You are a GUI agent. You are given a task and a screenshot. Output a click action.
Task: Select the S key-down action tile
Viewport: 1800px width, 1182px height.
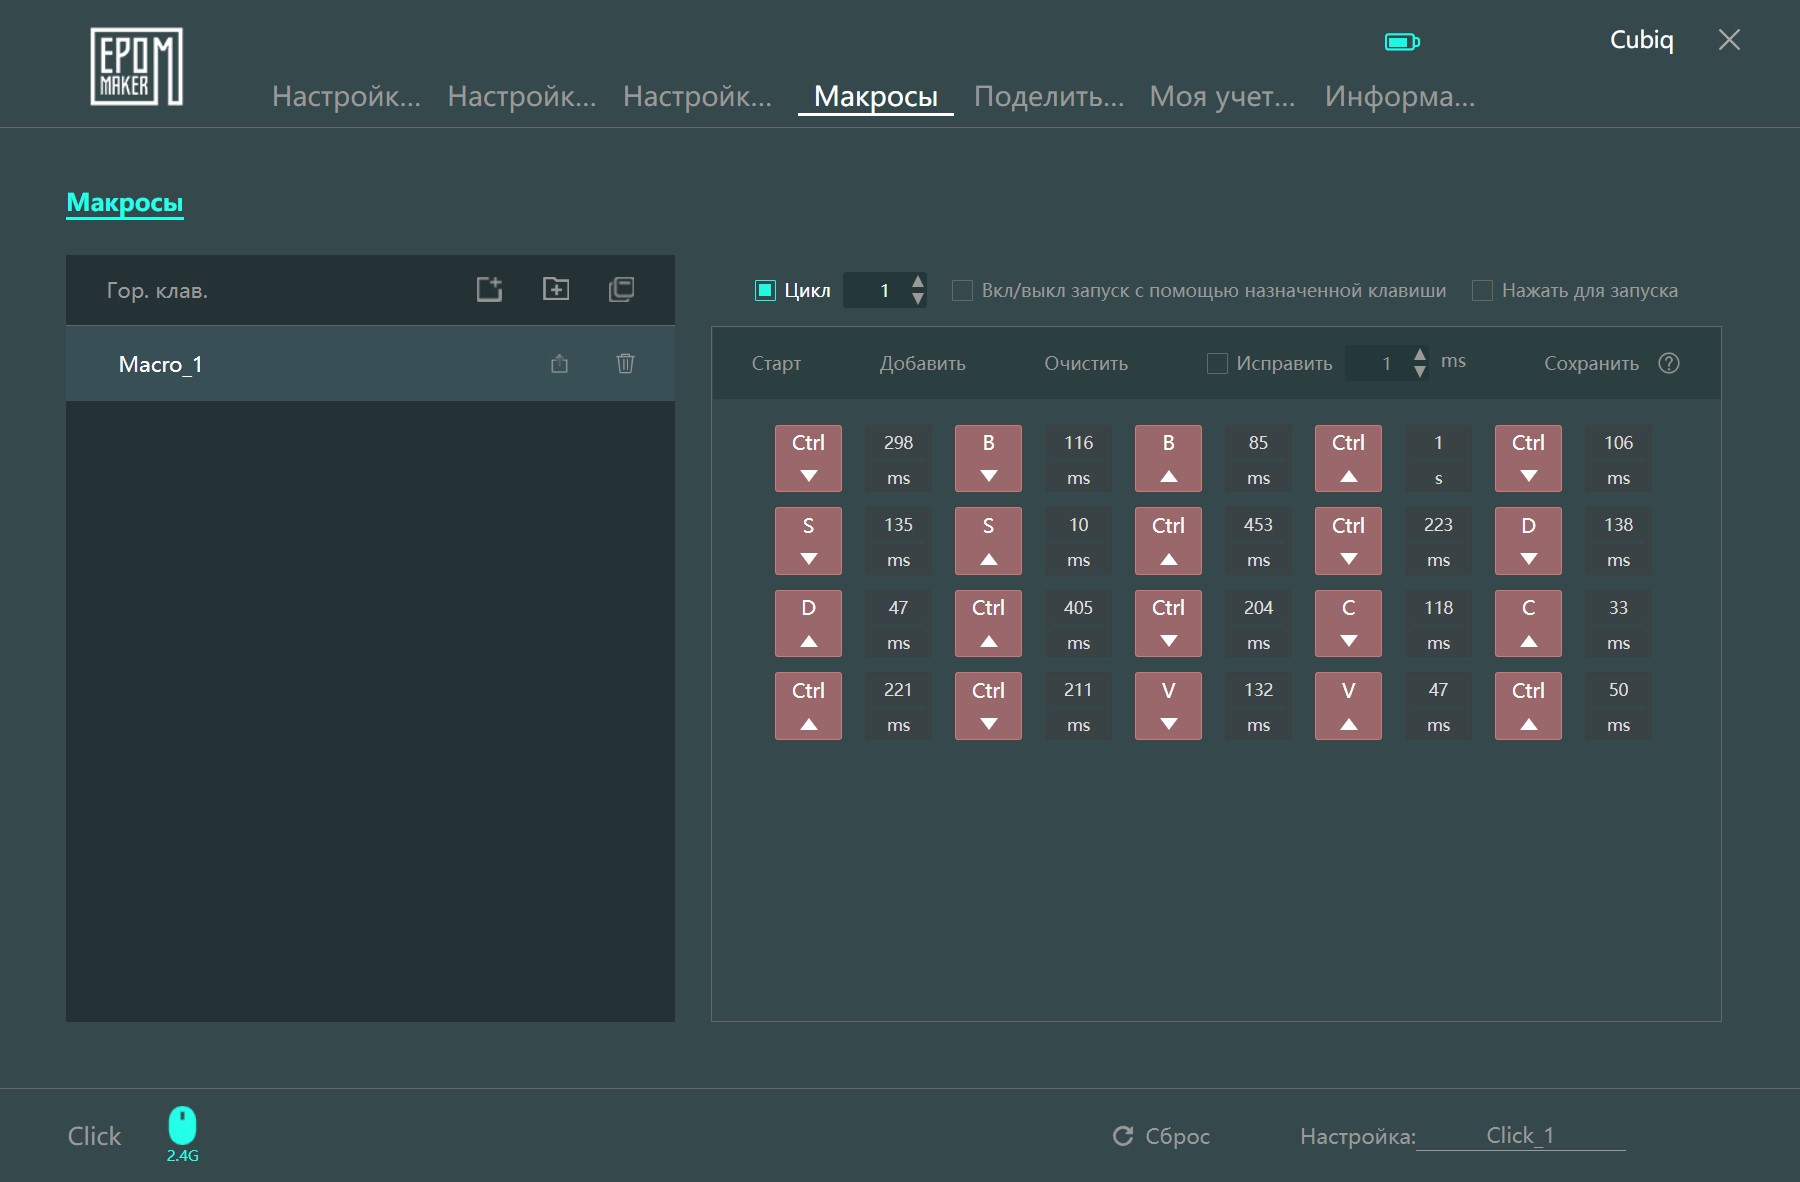(x=808, y=541)
